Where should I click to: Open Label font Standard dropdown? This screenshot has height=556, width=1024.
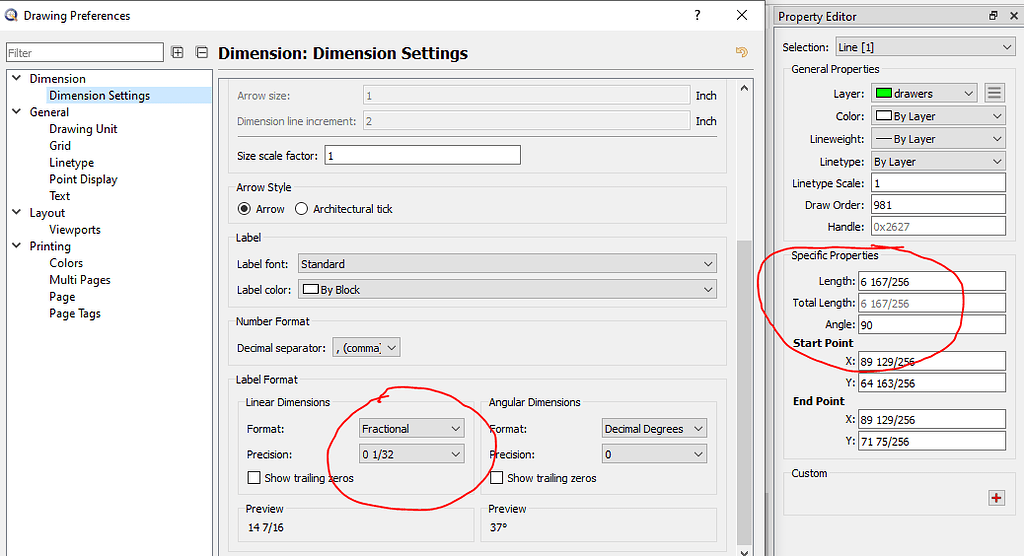(507, 264)
